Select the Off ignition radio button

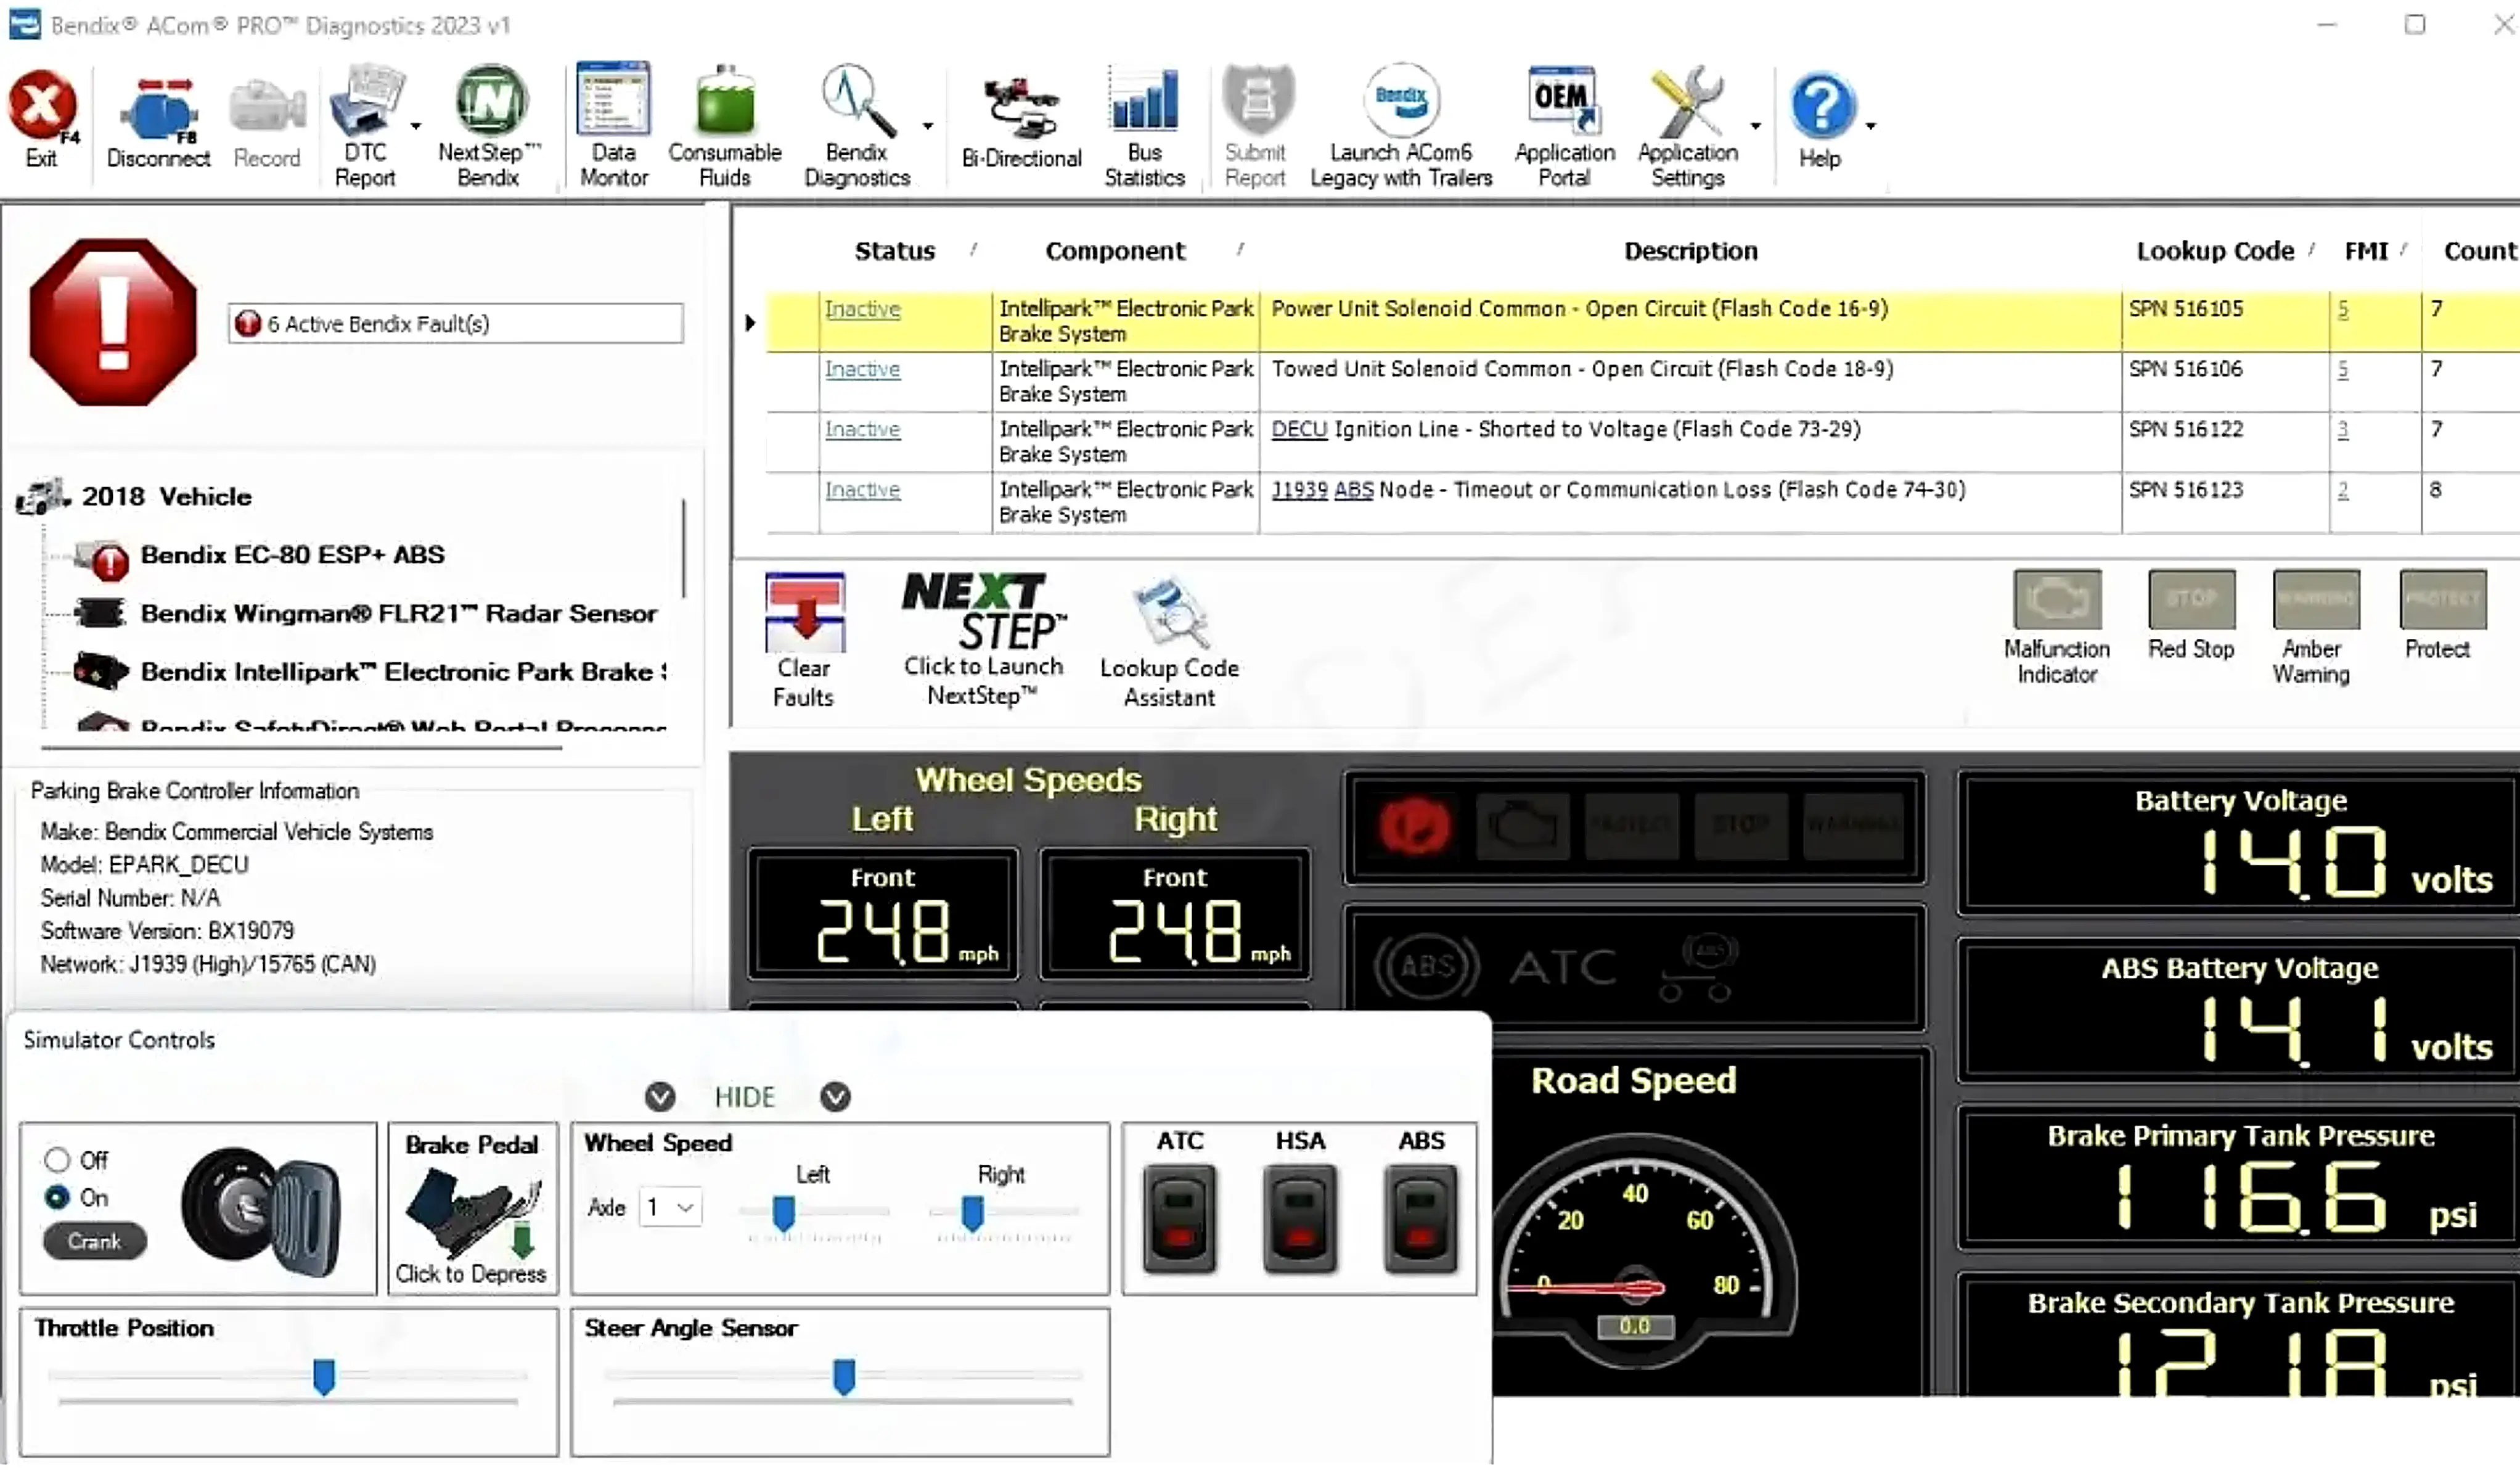[57, 1160]
